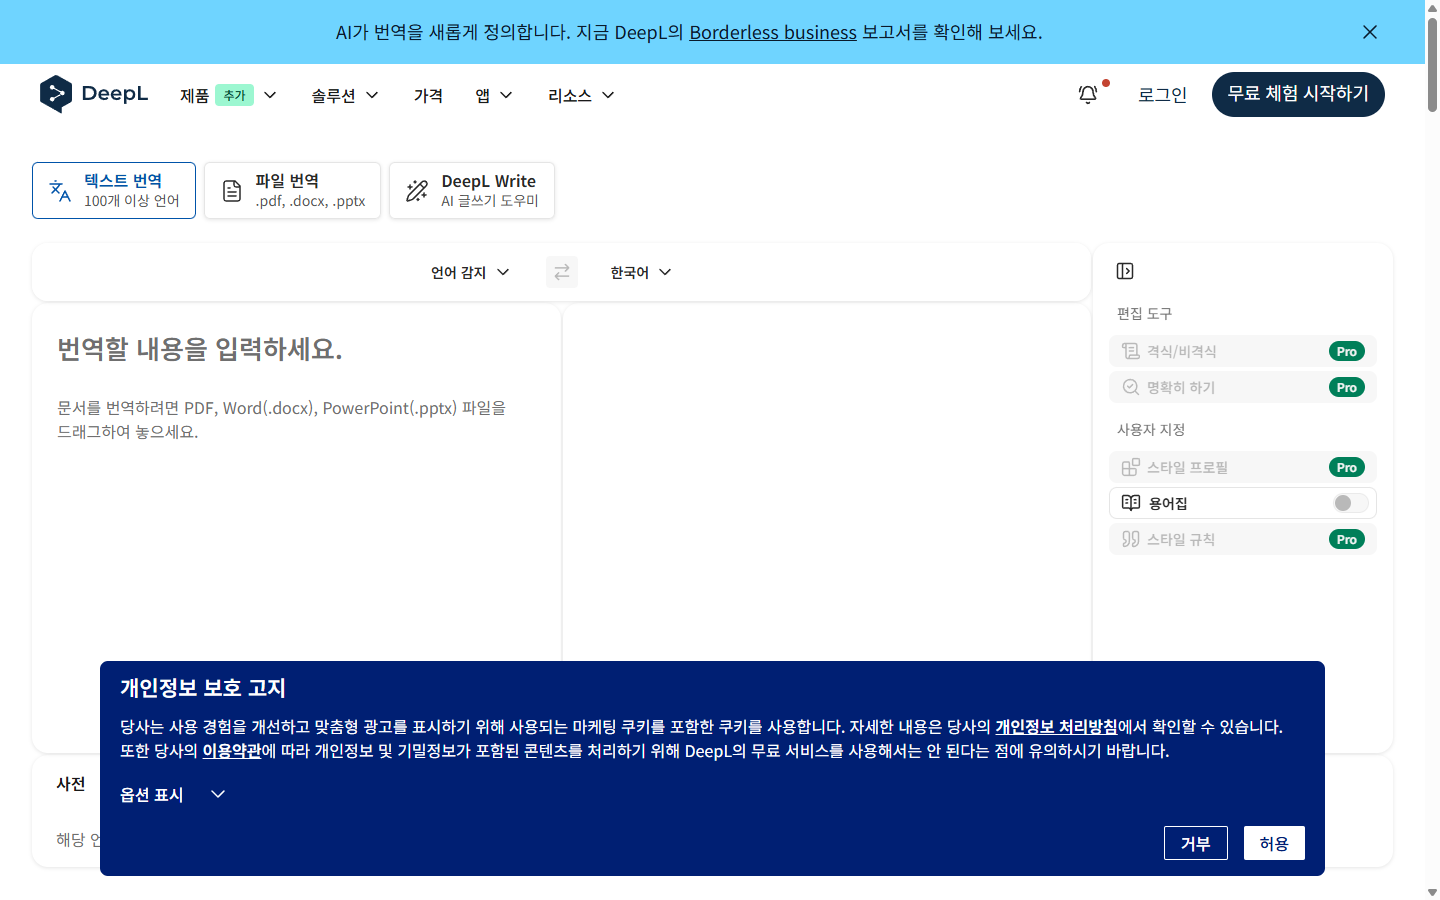Image resolution: width=1440 pixels, height=900 pixels.
Task: Click the 허용 accept cookies button
Action: tap(1274, 842)
